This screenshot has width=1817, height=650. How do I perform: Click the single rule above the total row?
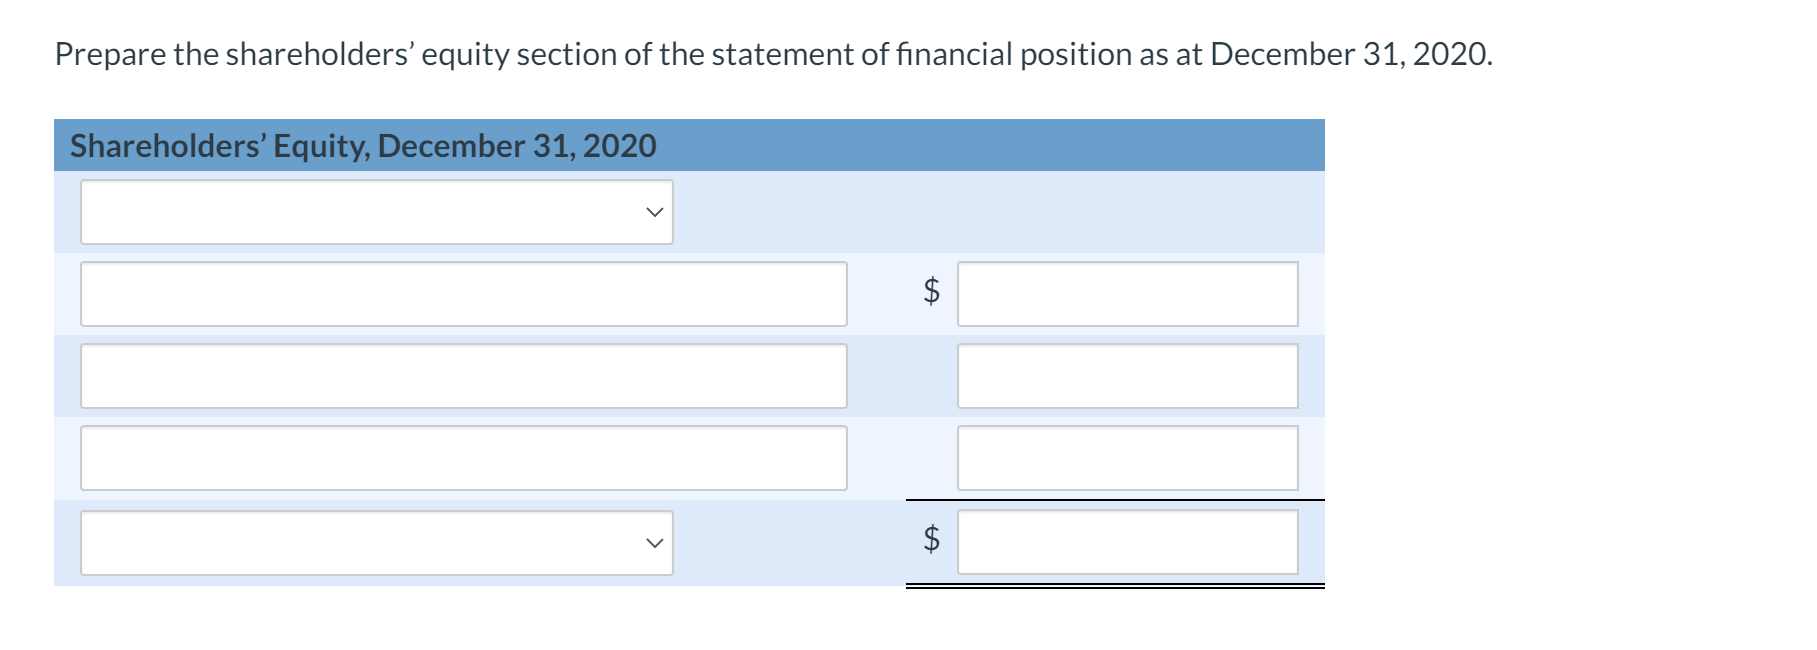pyautogui.click(x=1115, y=498)
